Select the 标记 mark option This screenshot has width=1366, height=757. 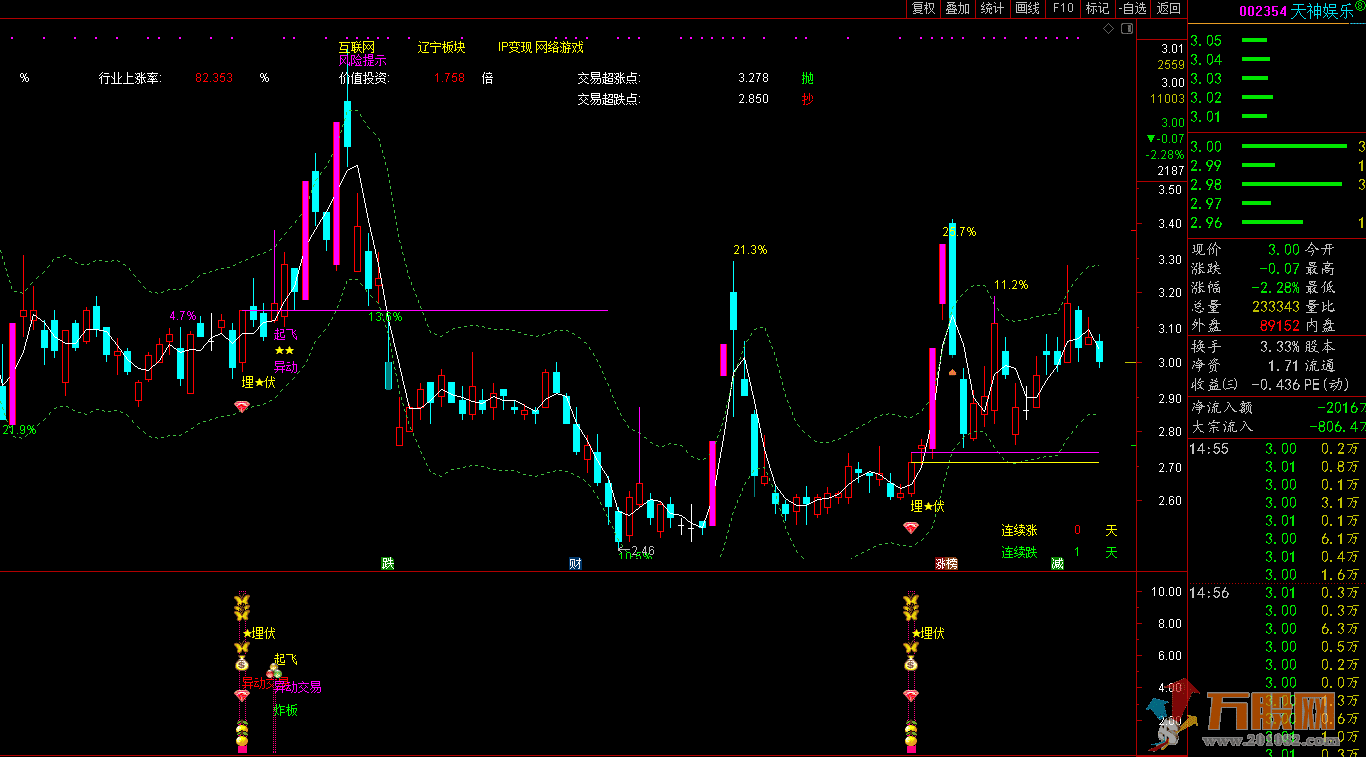[1098, 8]
